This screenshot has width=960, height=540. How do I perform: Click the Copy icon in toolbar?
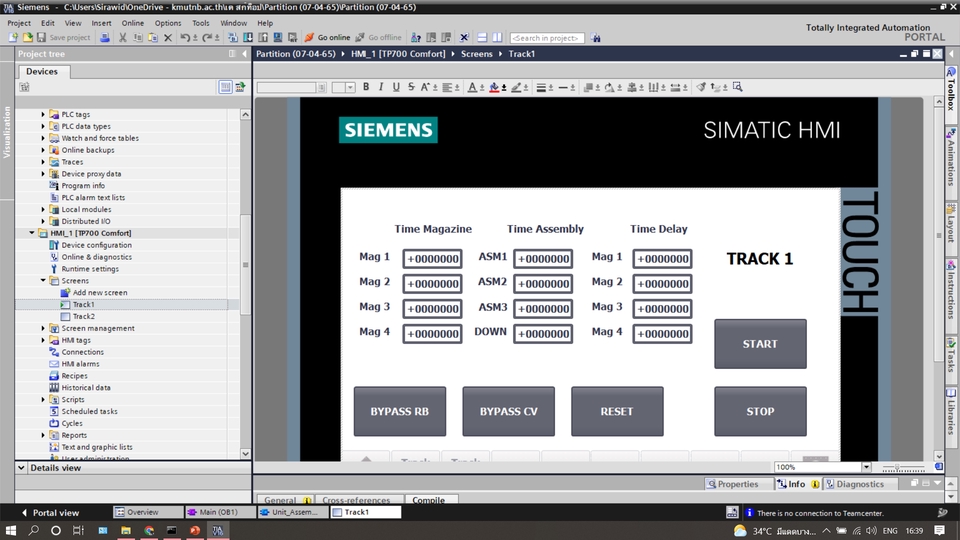click(138, 37)
